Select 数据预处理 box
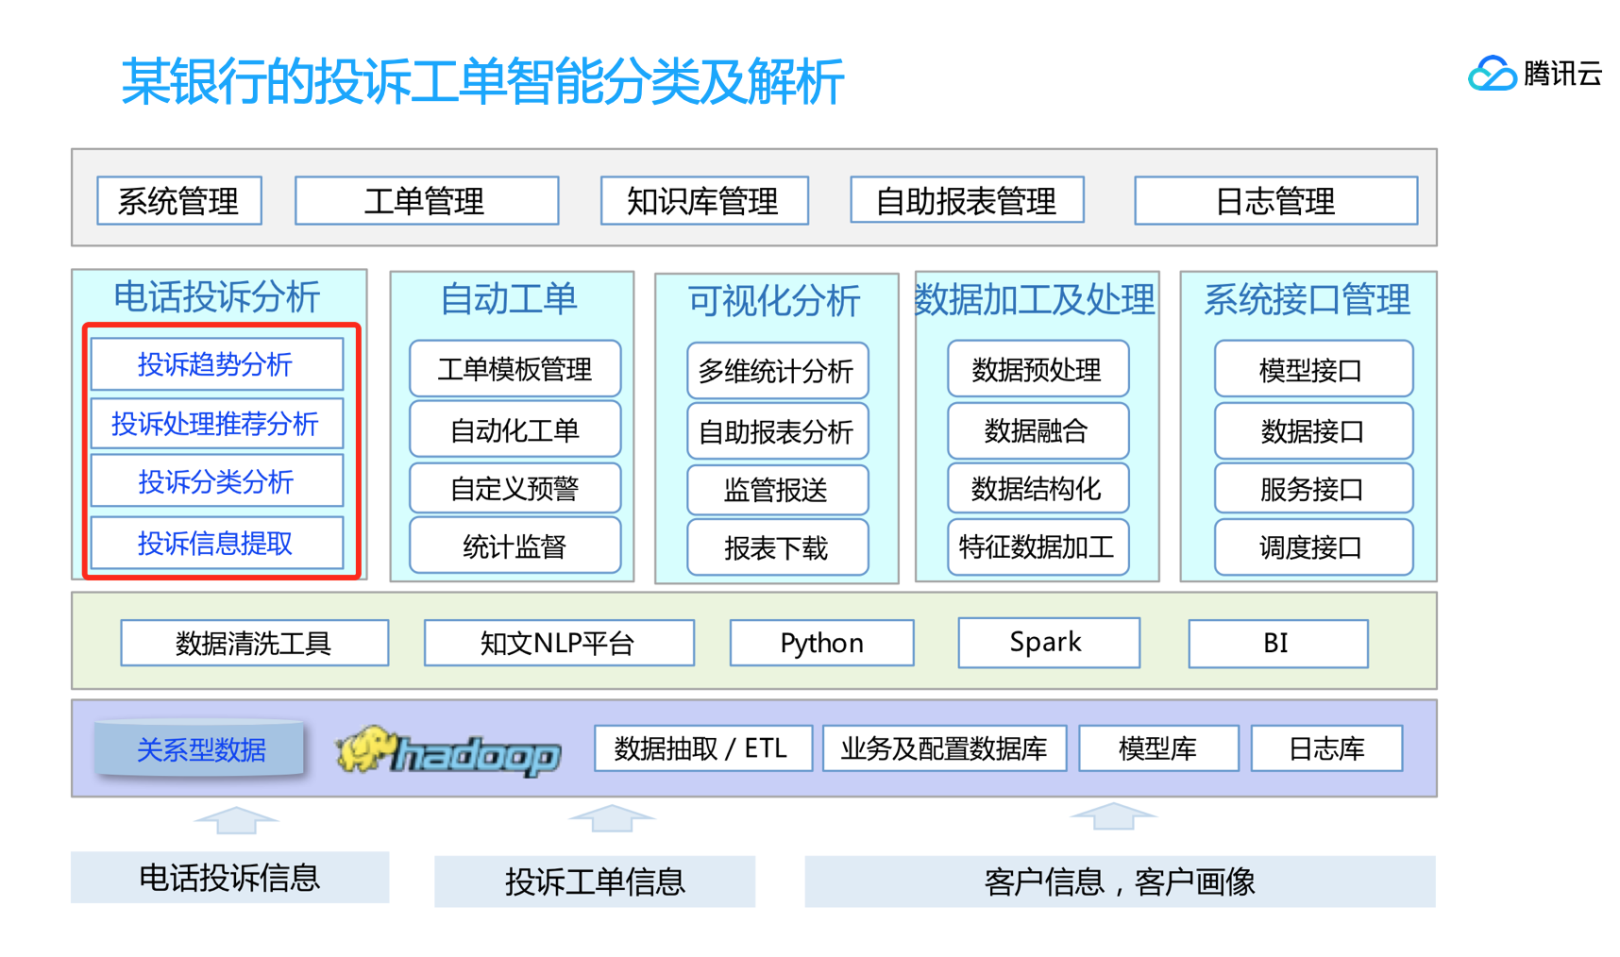The image size is (1620, 957). 1038,369
